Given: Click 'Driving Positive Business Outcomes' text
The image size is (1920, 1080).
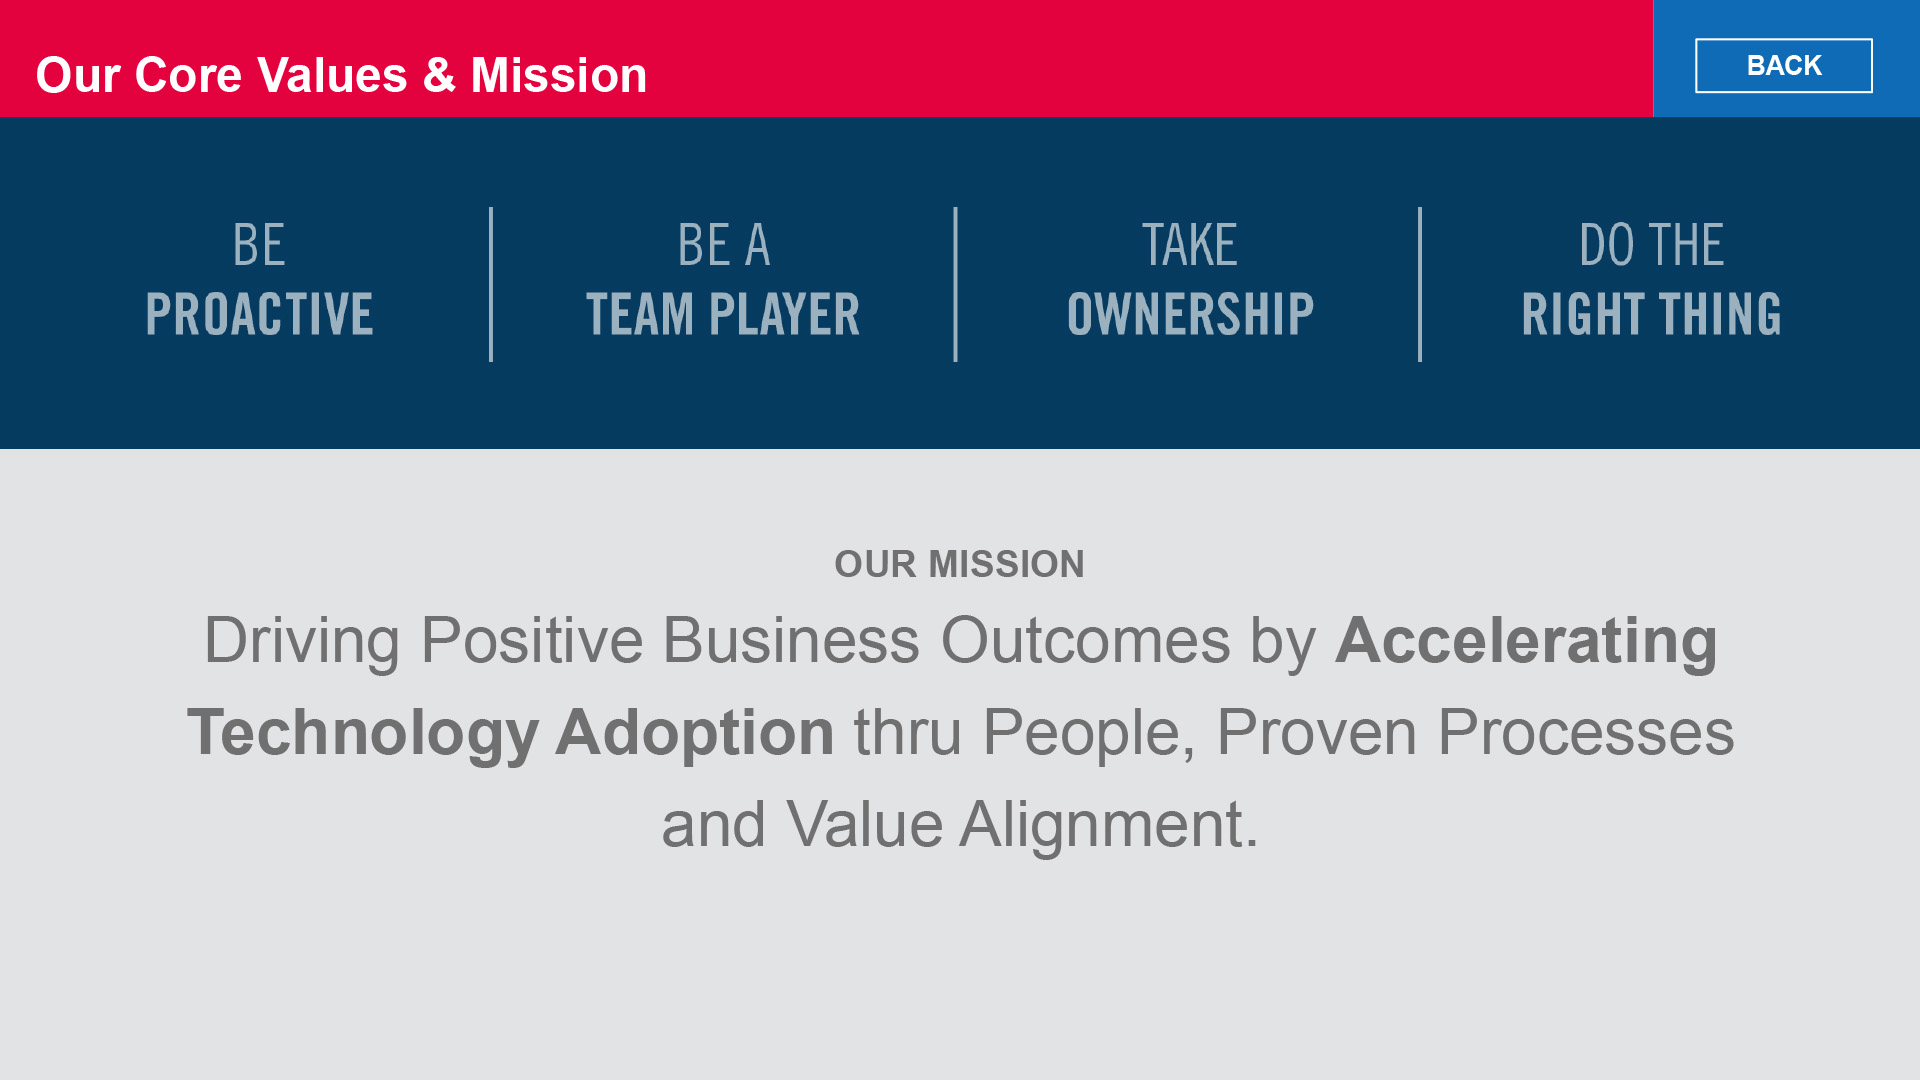Looking at the screenshot, I should (716, 640).
